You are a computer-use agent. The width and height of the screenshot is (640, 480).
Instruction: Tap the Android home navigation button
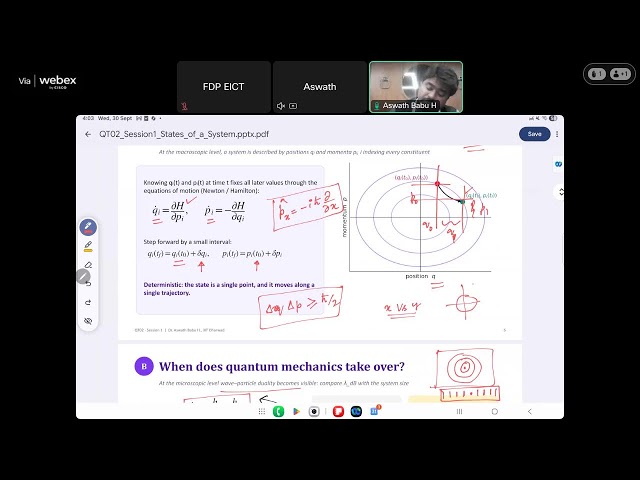pyautogui.click(x=495, y=411)
